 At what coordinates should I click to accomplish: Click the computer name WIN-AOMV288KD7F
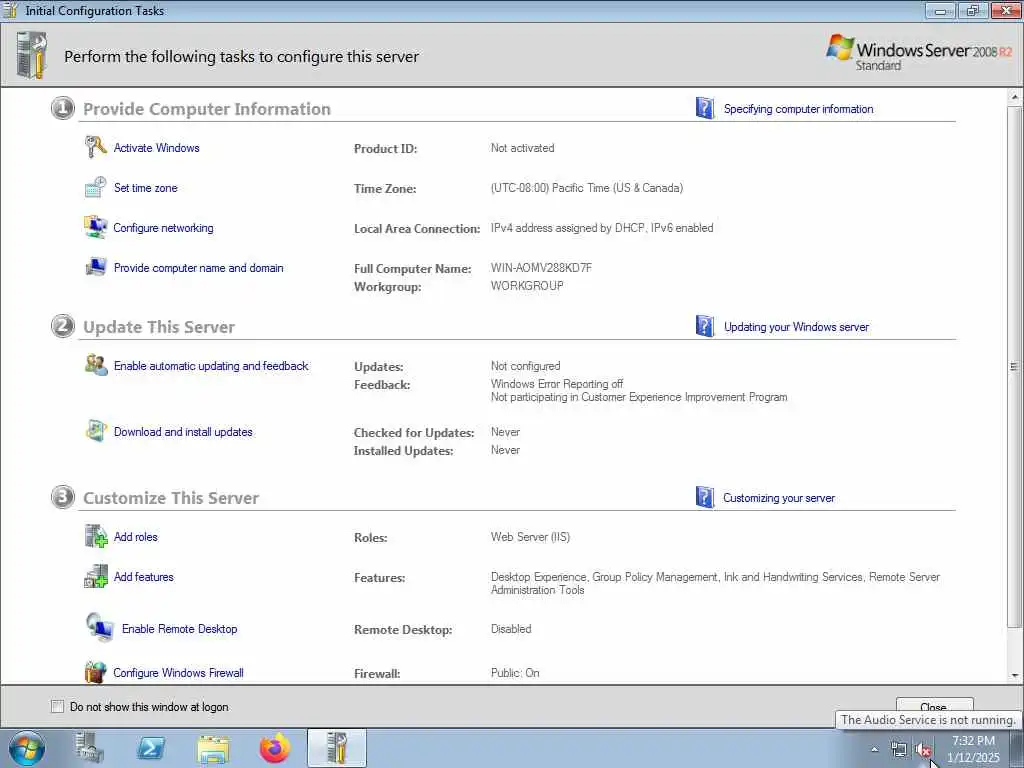coord(541,268)
